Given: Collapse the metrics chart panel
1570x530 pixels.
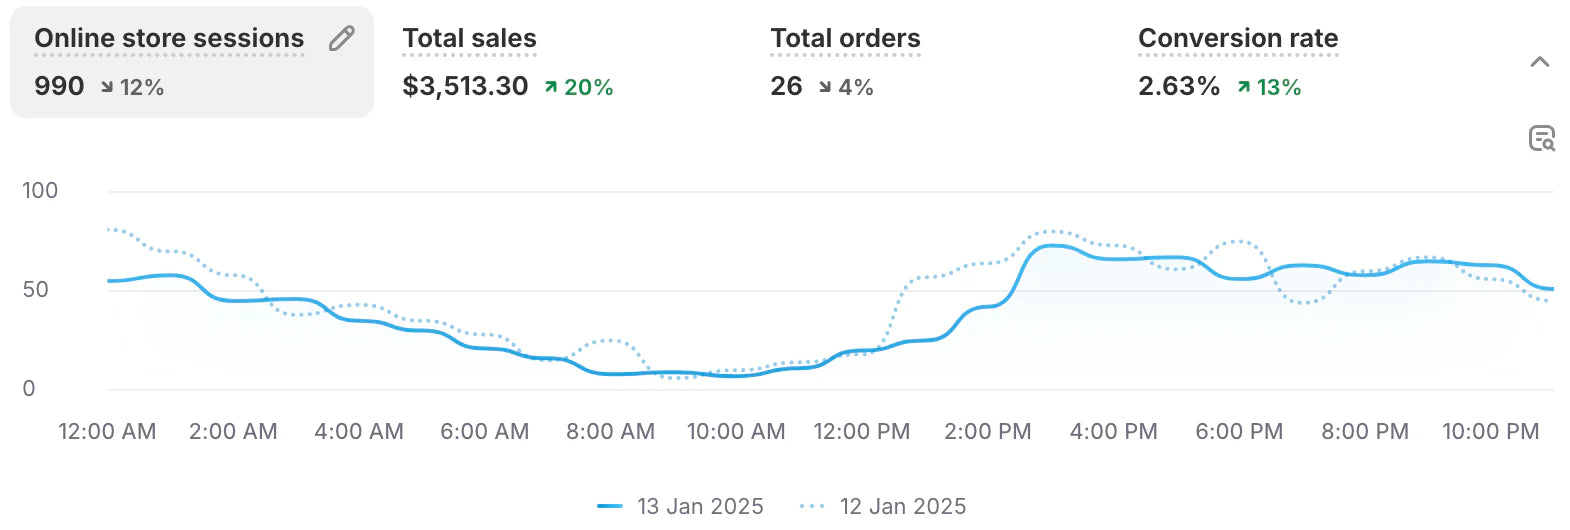Looking at the screenshot, I should (1540, 62).
